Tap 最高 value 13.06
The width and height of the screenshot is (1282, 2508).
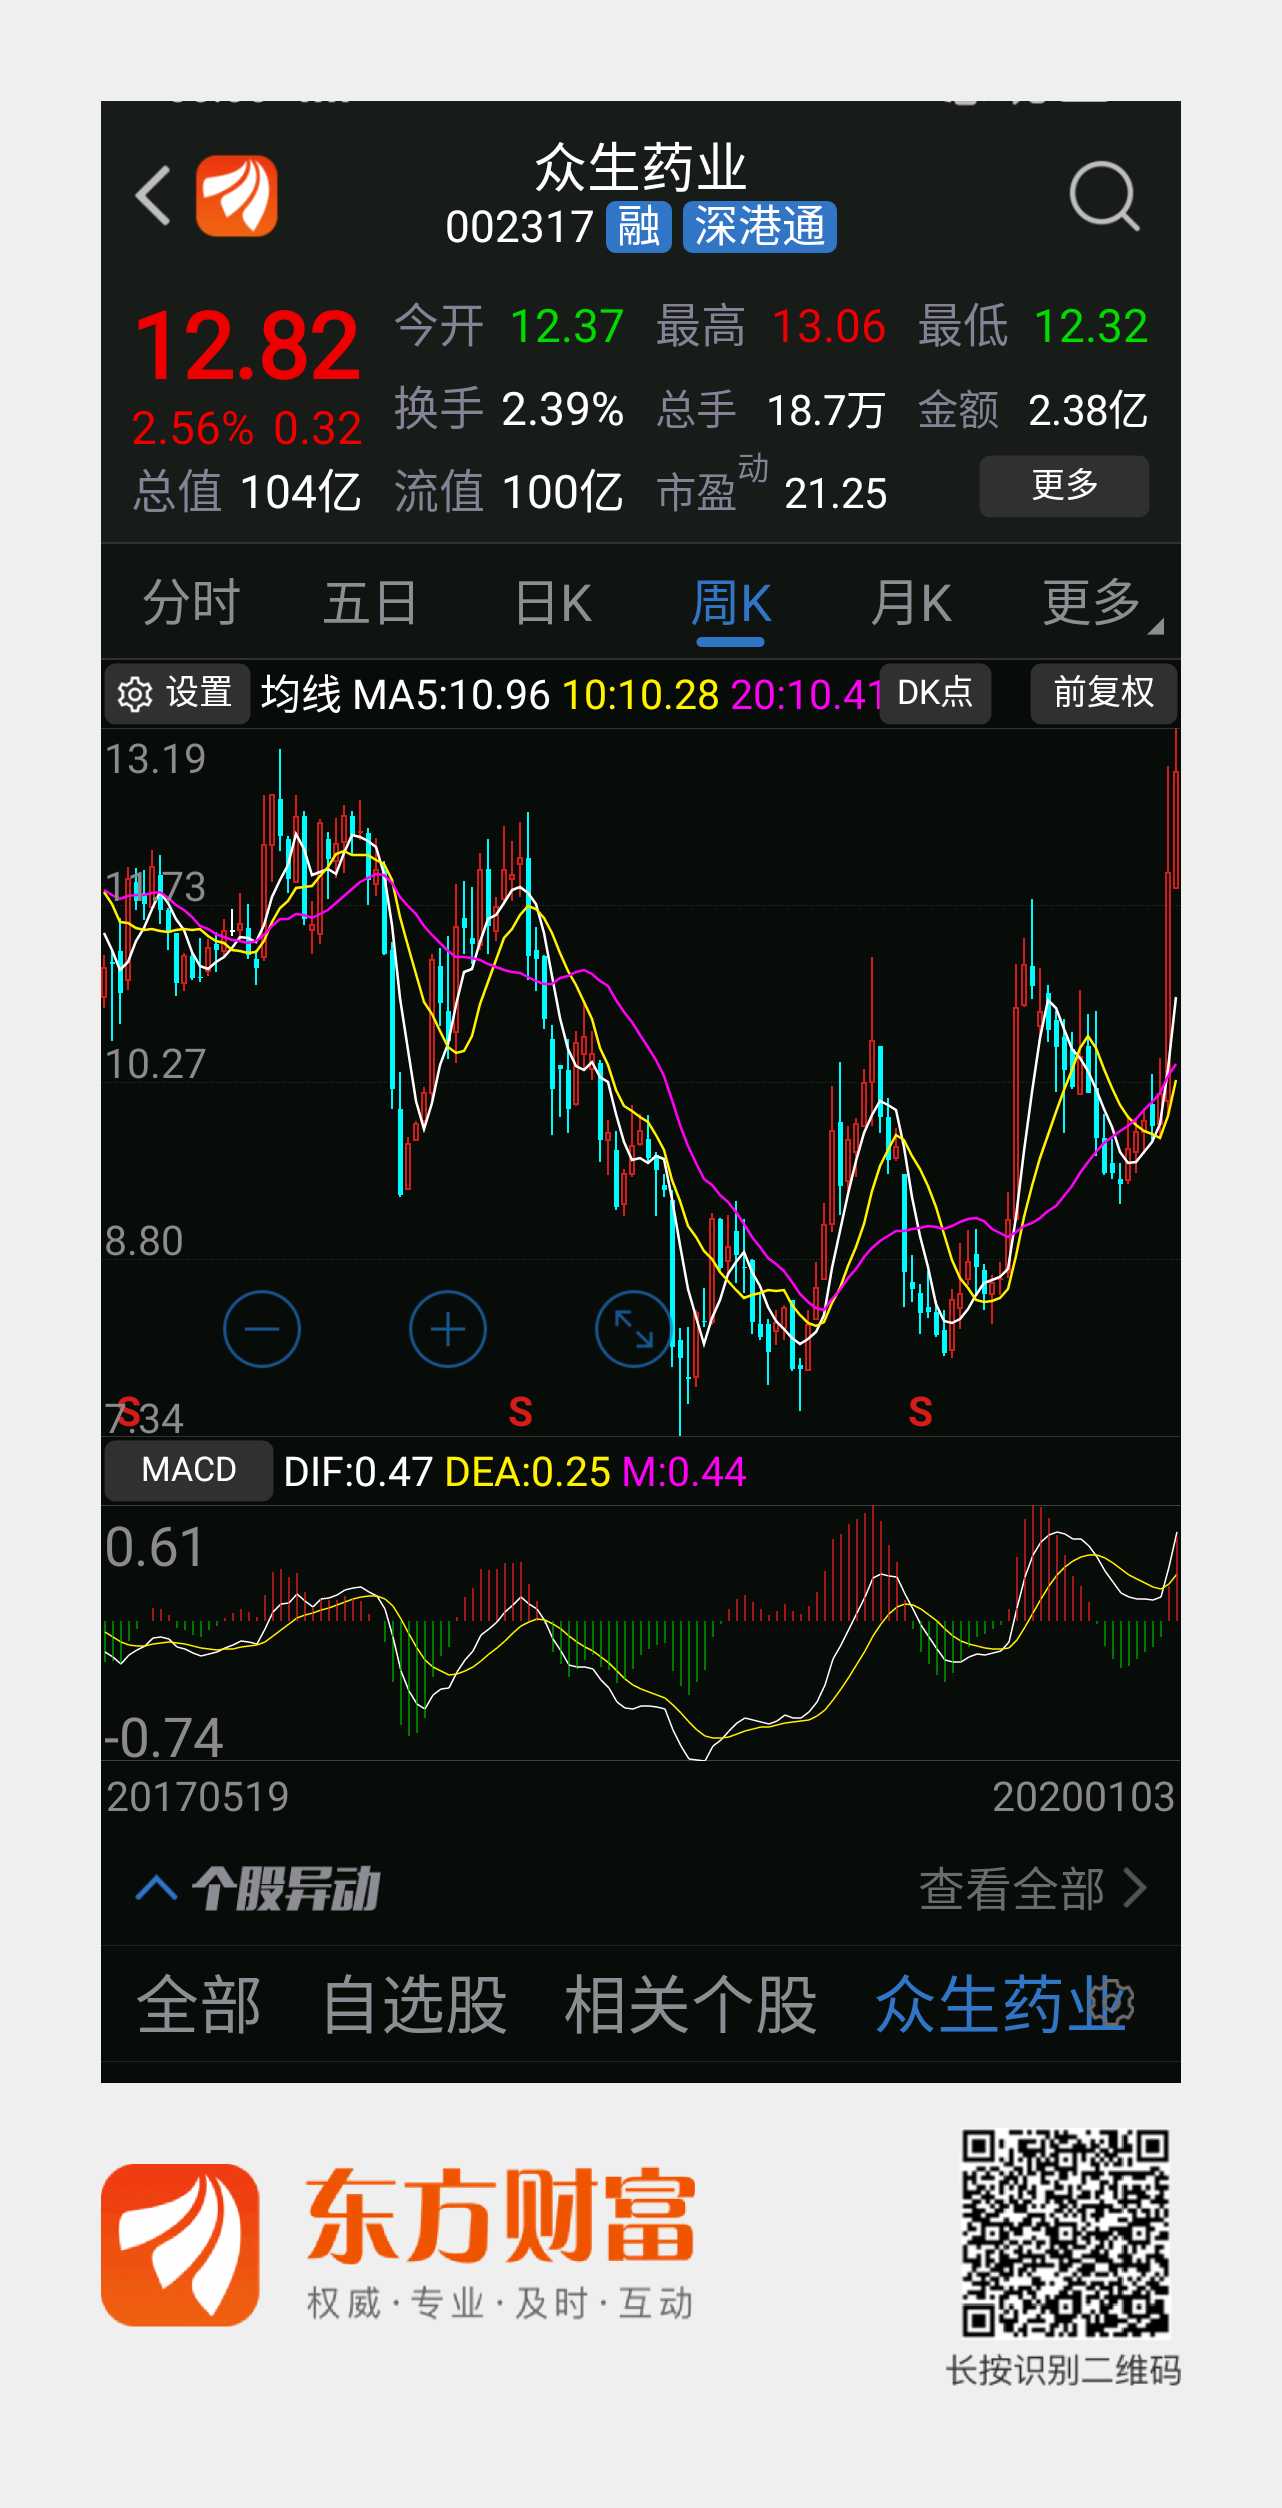click(x=829, y=326)
